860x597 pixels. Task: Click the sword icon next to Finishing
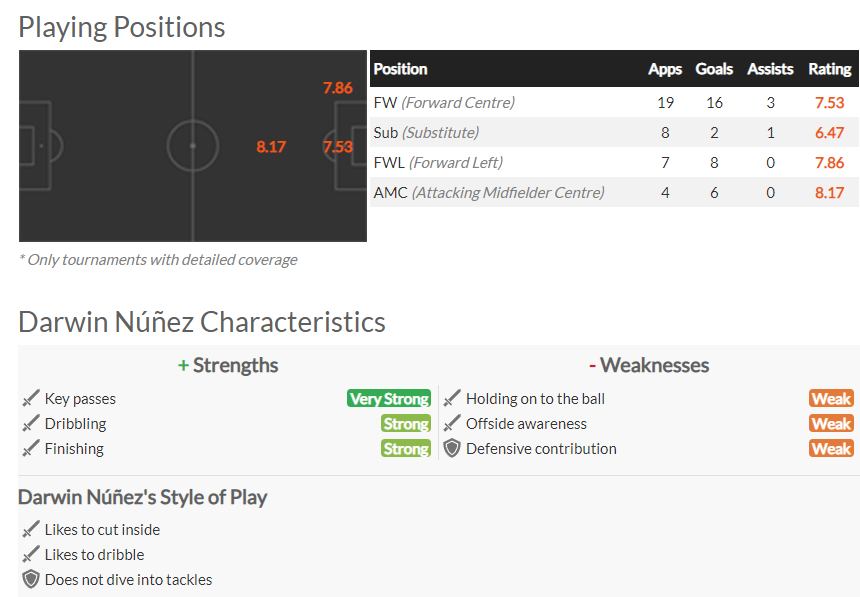click(31, 448)
